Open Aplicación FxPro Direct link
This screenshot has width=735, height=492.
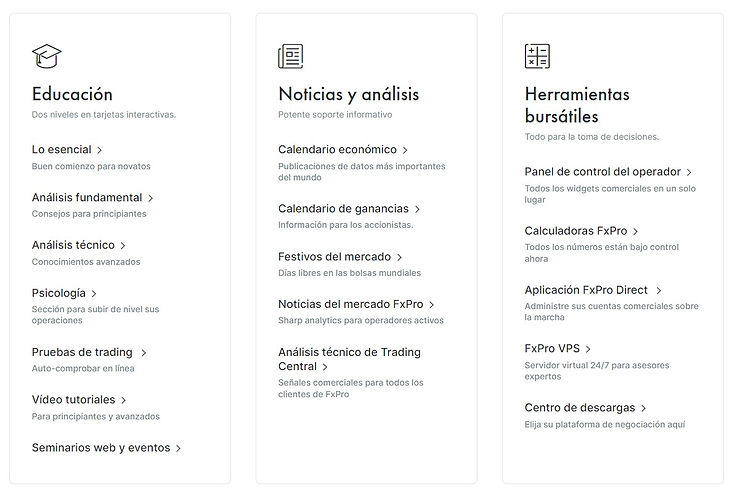click(586, 290)
